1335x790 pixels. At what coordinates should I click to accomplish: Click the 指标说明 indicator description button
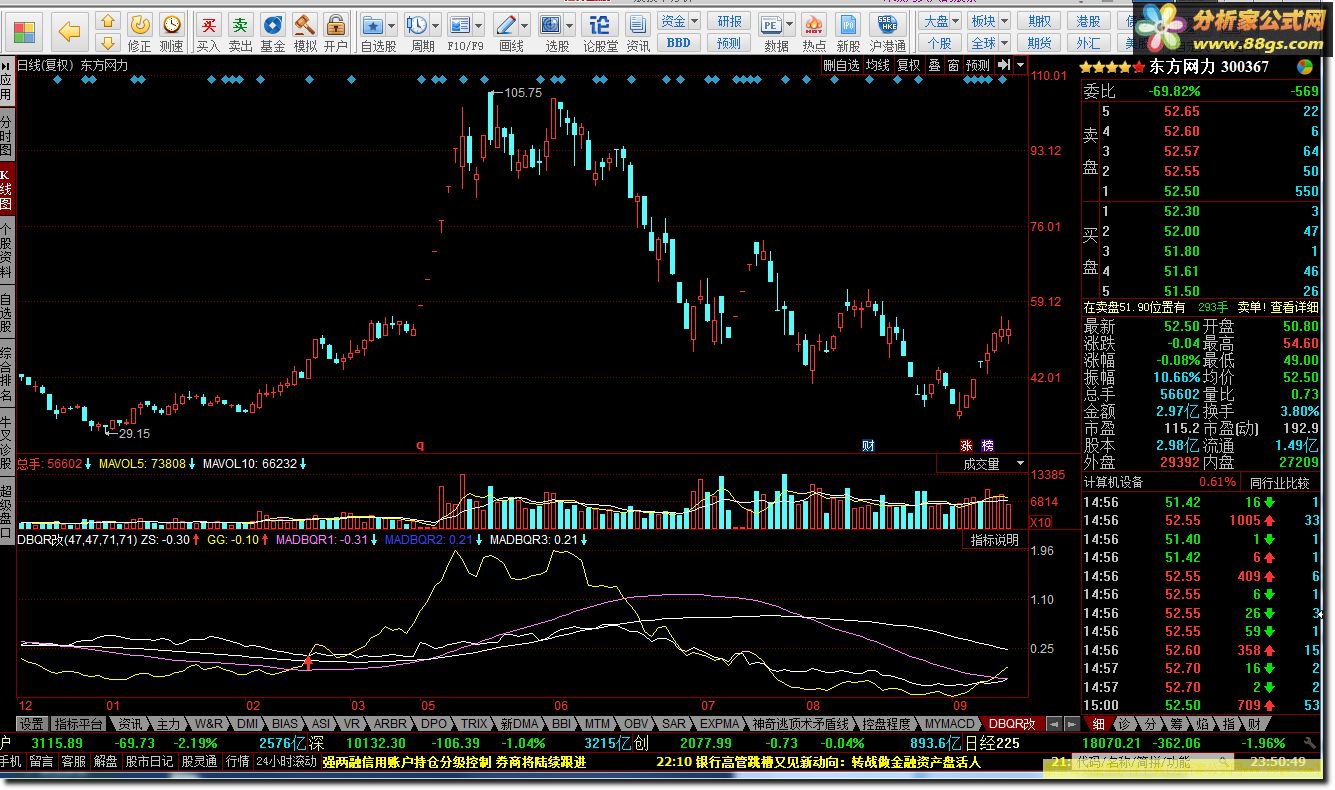point(995,540)
